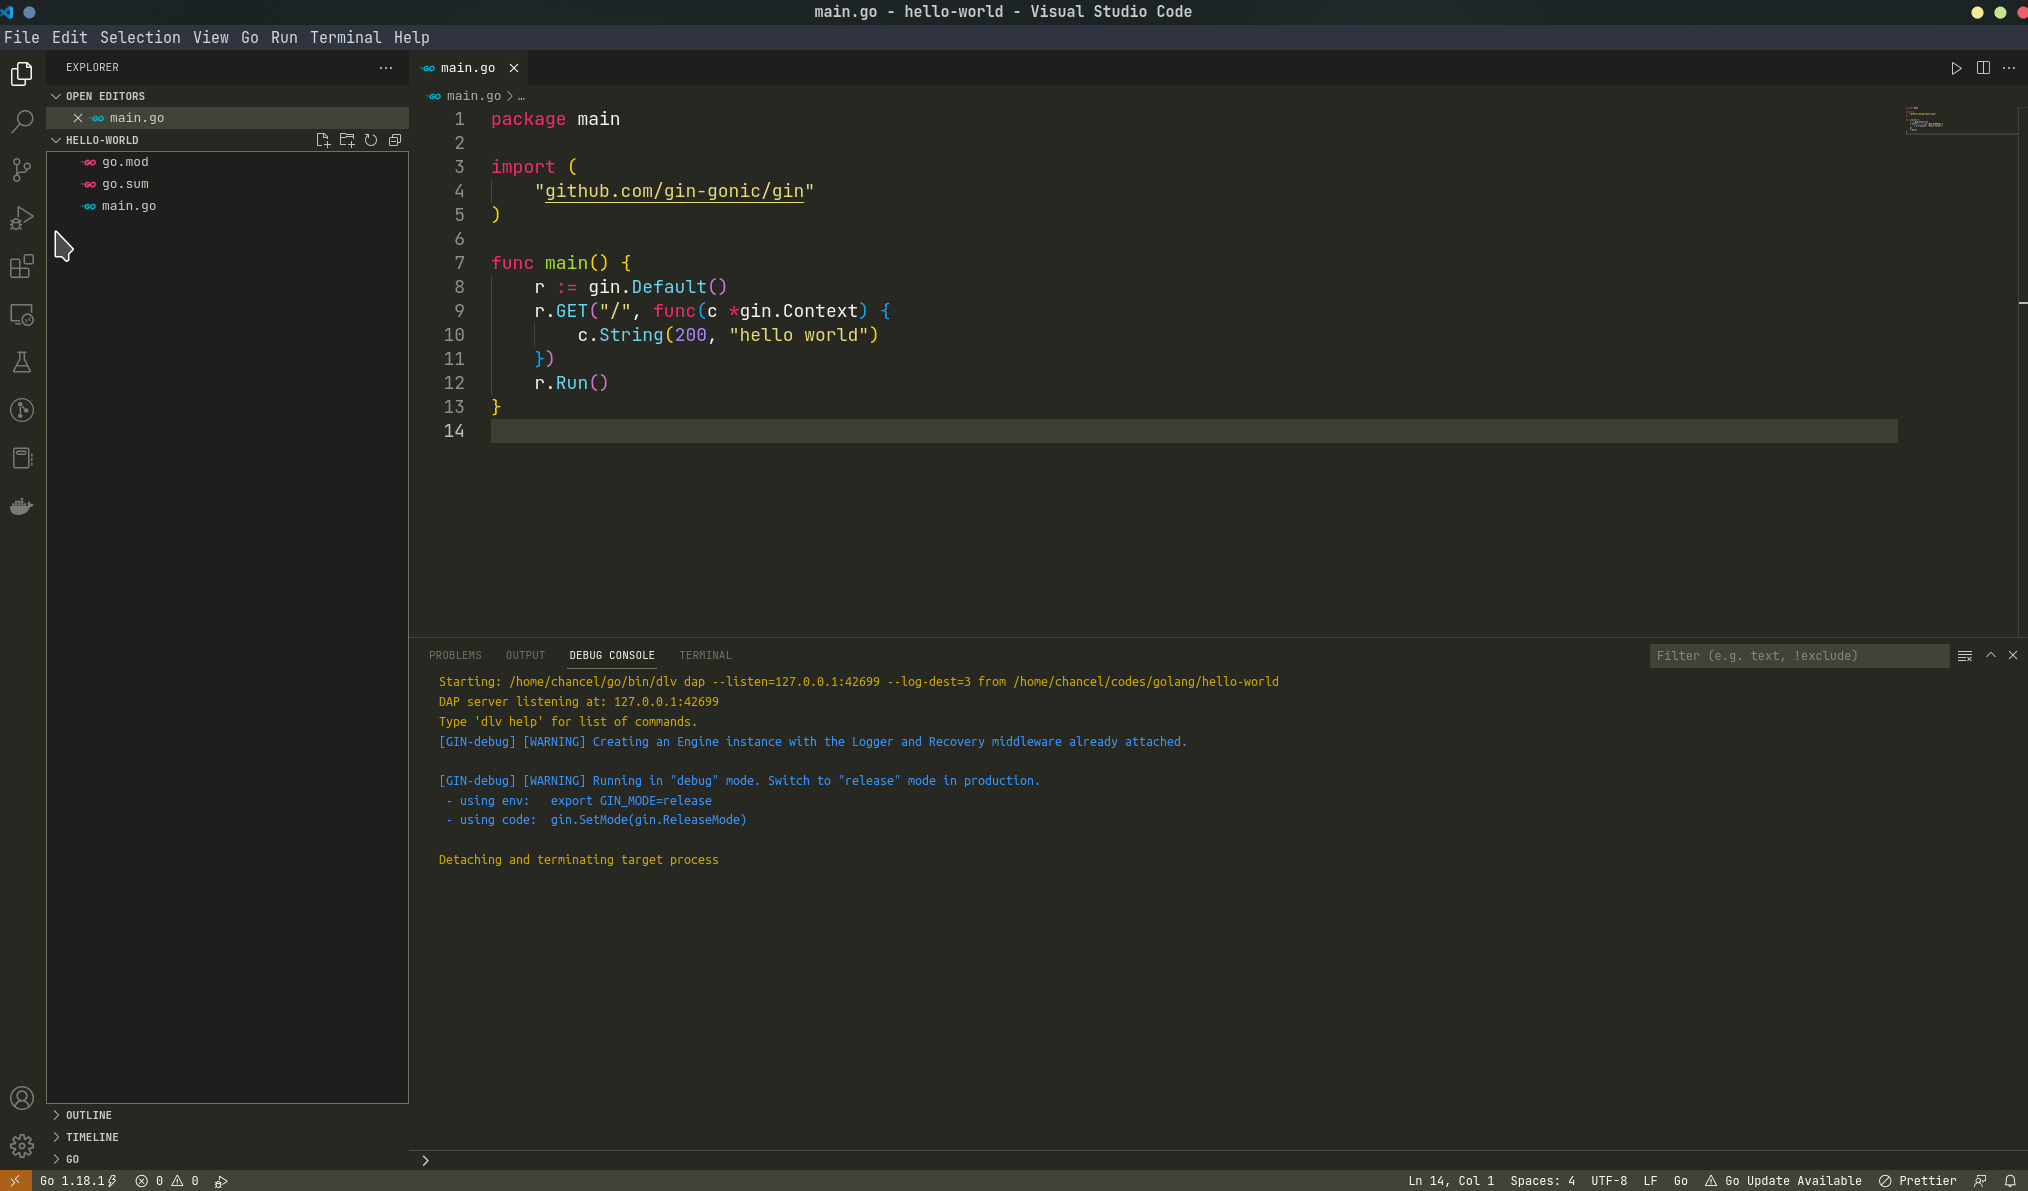Open the Terminal menu

pos(345,37)
